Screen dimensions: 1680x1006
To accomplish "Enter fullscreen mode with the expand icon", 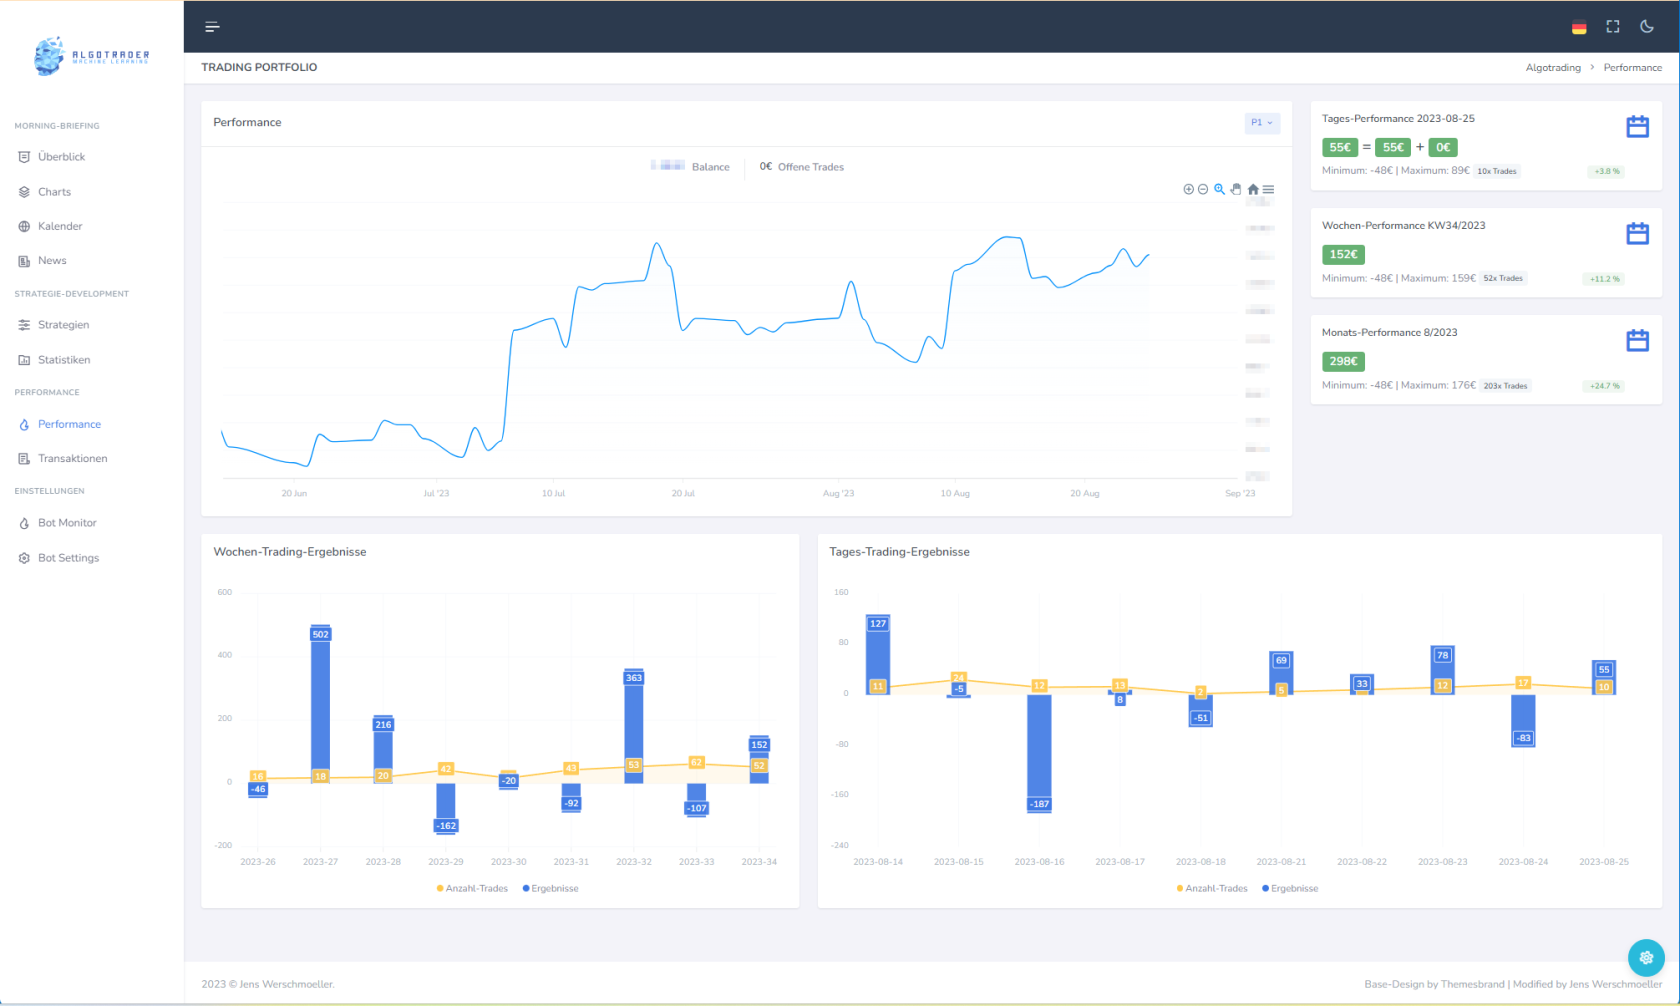I will [1613, 27].
